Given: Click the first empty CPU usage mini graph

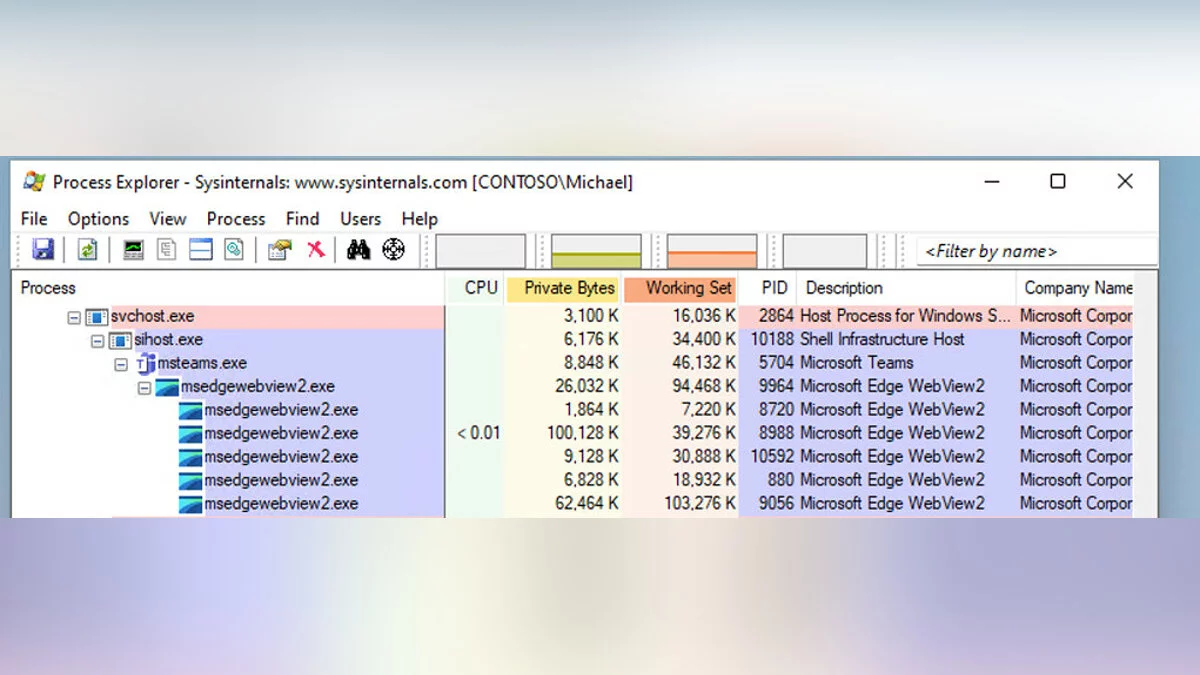Looking at the screenshot, I should 480,251.
